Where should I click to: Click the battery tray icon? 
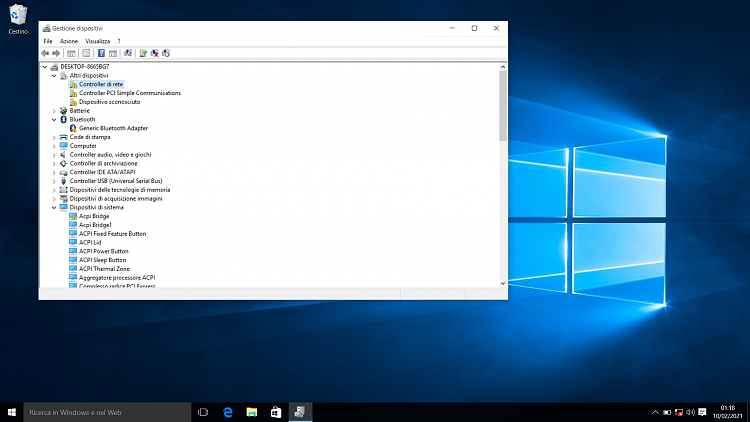(x=667, y=412)
